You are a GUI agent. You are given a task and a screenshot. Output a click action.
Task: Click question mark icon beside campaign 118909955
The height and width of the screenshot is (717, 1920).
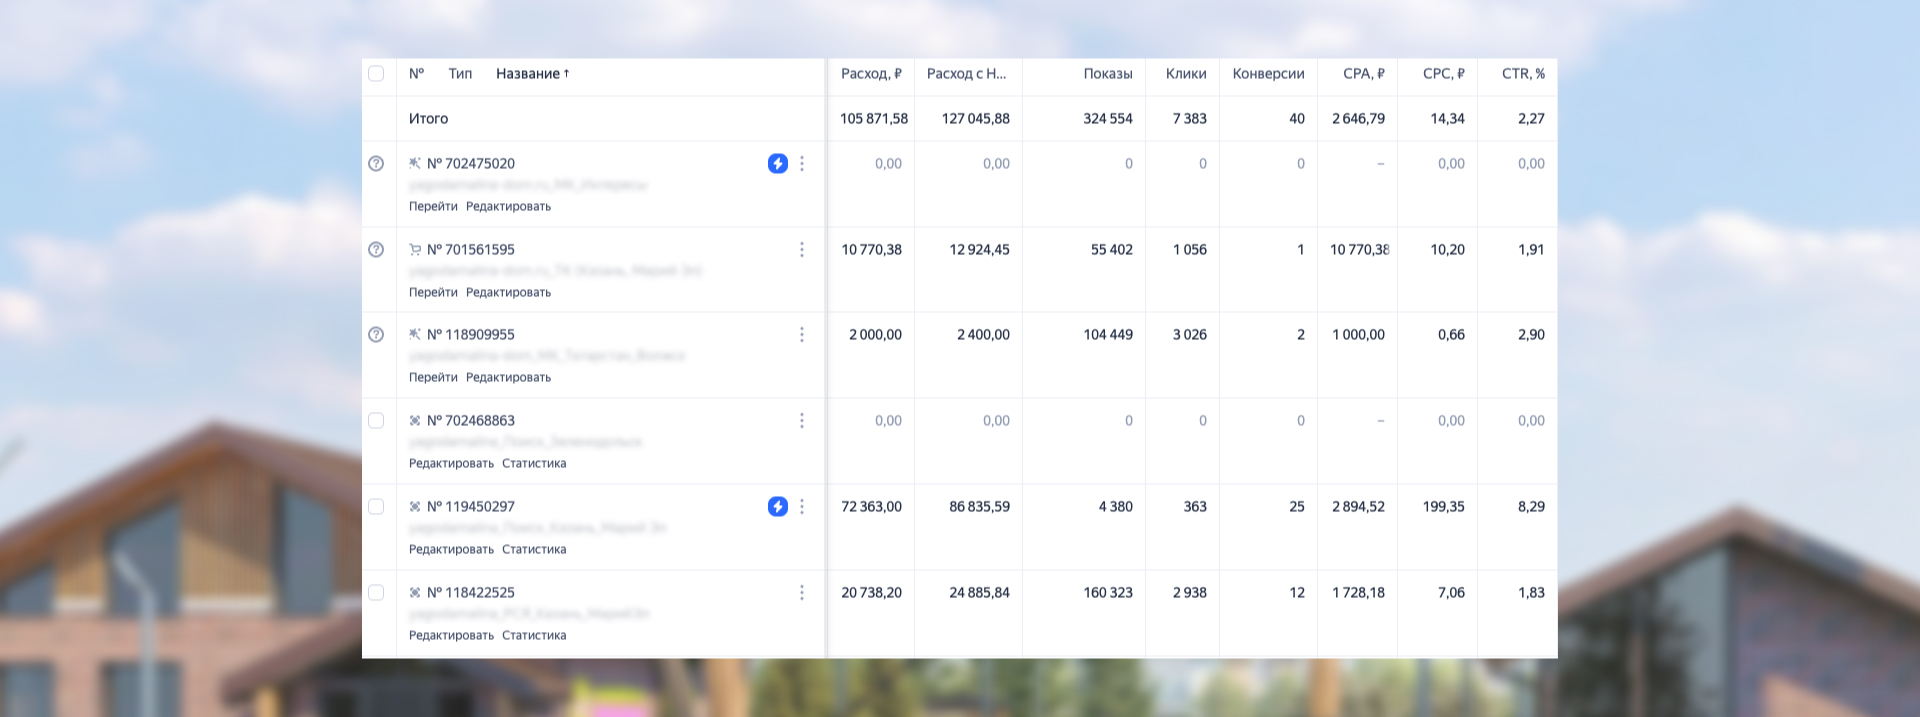(376, 335)
